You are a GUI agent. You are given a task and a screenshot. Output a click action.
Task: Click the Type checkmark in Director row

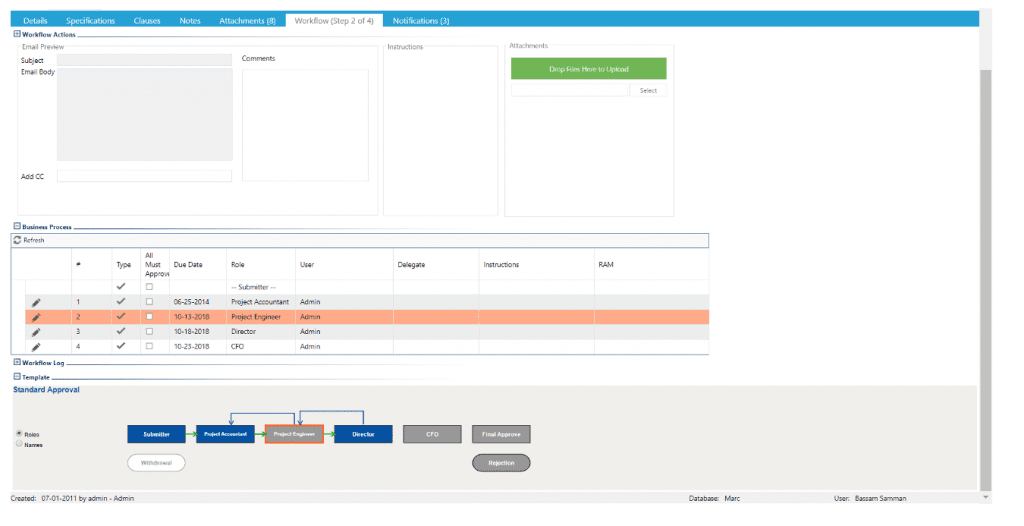point(121,331)
